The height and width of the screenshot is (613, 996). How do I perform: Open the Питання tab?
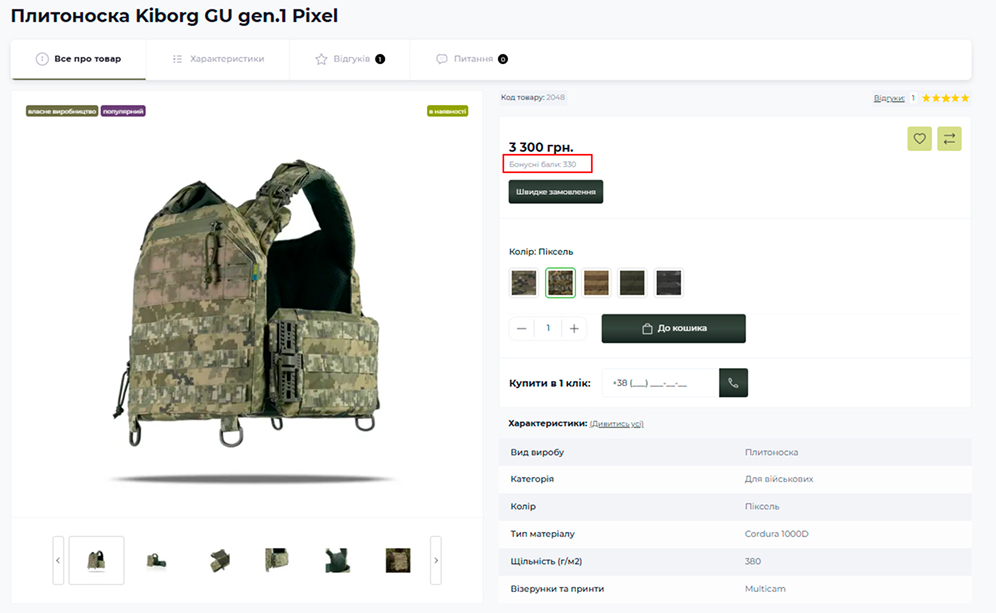[472, 59]
